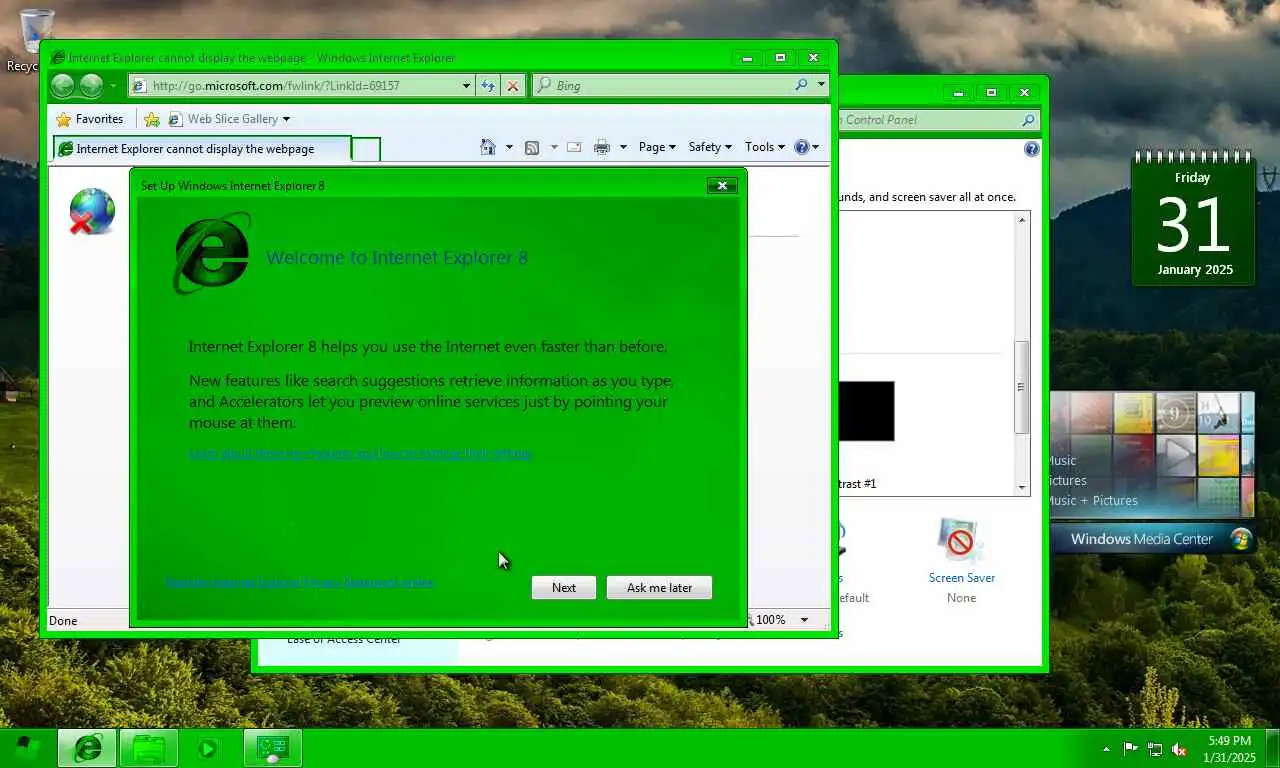The height and width of the screenshot is (768, 1280).
Task: Click the Control Panel help icon
Action: [1032, 149]
